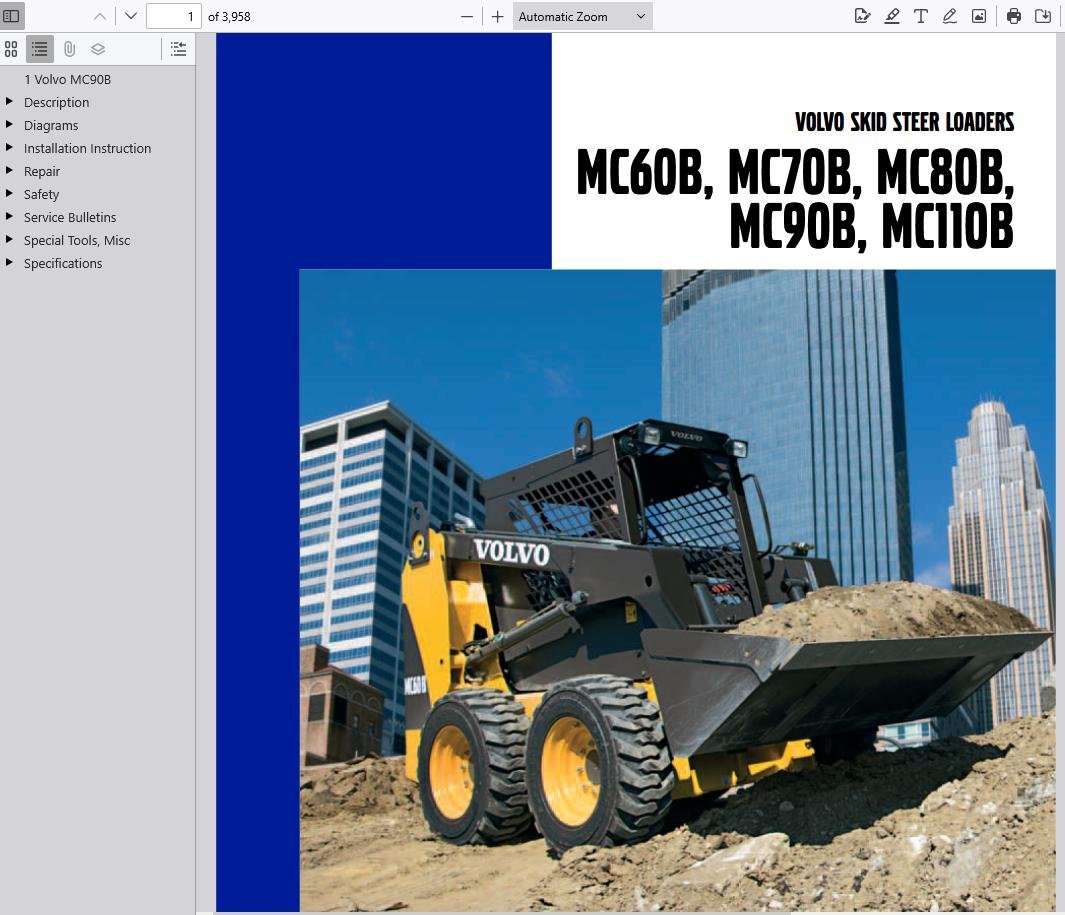Open the 1 Volvo MC90B bookmark
Screen dimensions: 1065x915
[x=67, y=79]
